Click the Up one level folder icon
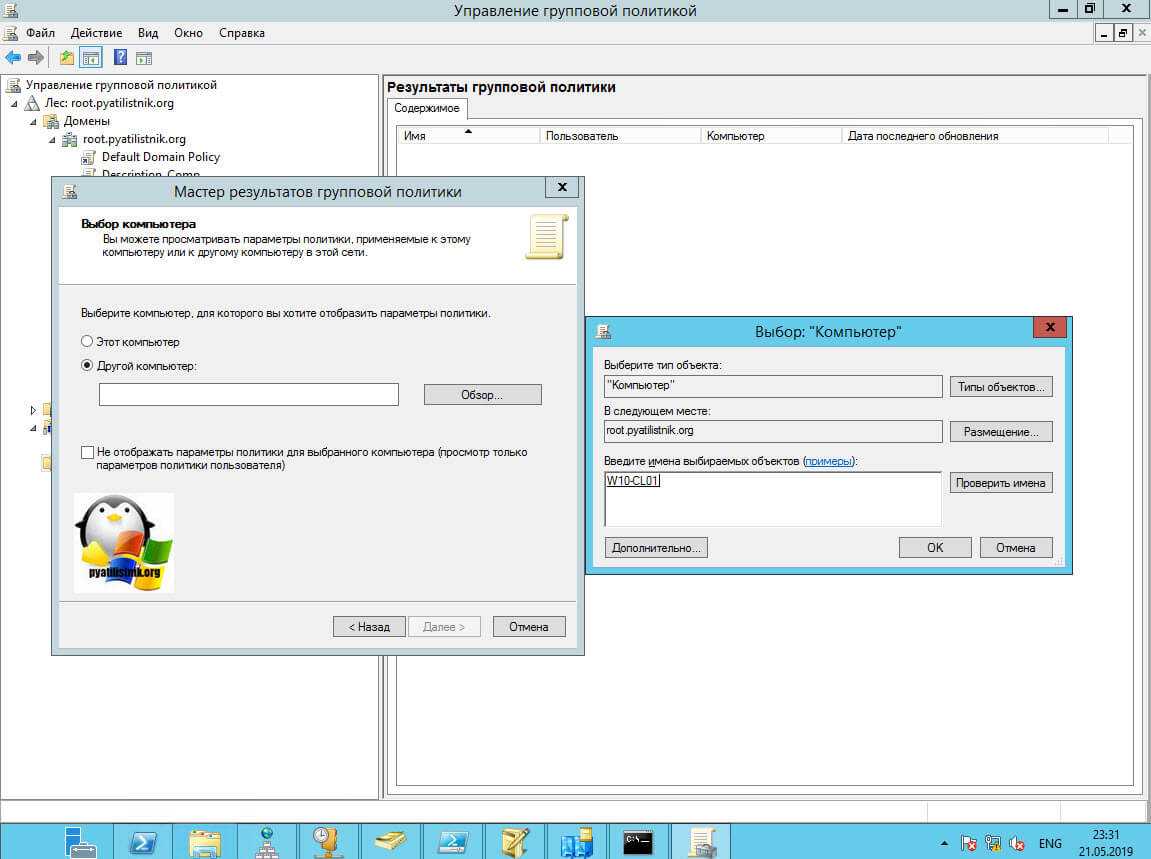This screenshot has height=859, width=1151. [x=67, y=58]
